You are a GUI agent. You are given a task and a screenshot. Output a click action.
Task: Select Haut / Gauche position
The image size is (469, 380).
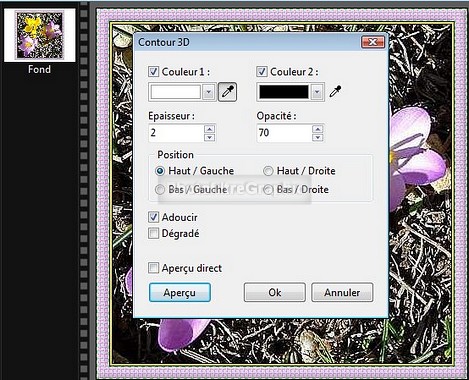coord(160,171)
